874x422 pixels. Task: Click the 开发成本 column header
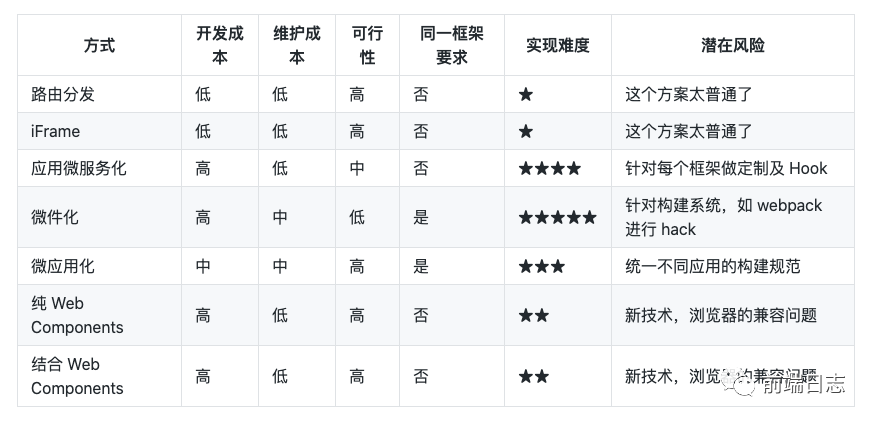click(x=219, y=45)
